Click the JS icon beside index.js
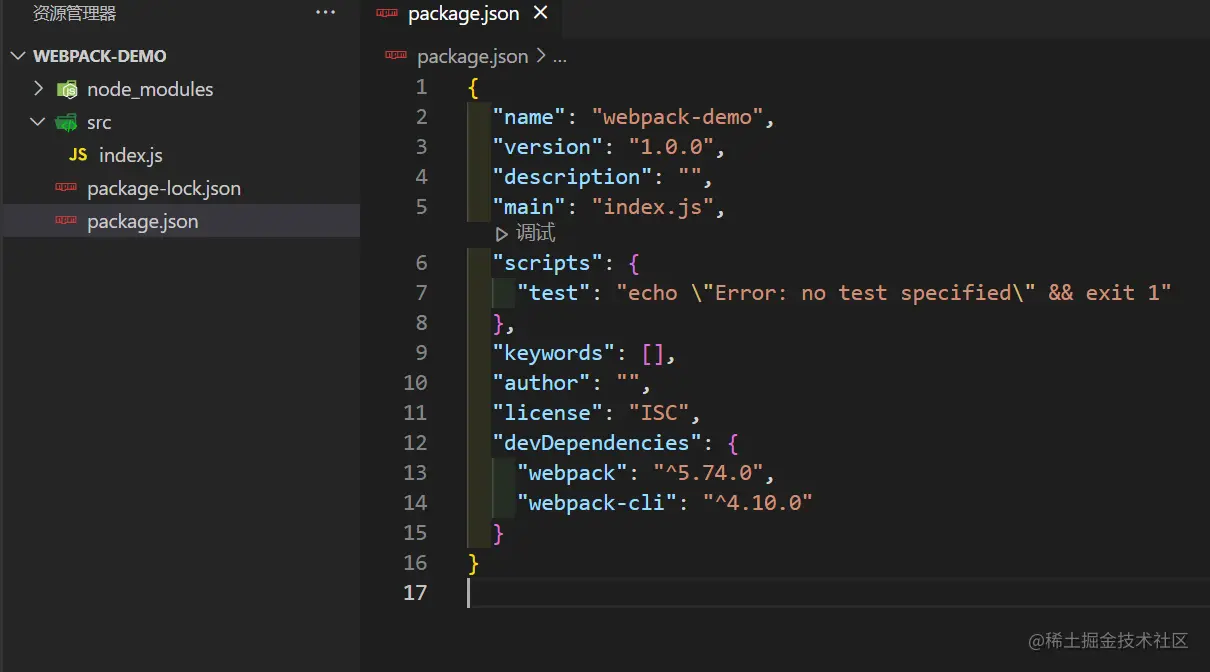This screenshot has width=1210, height=672. [x=78, y=155]
